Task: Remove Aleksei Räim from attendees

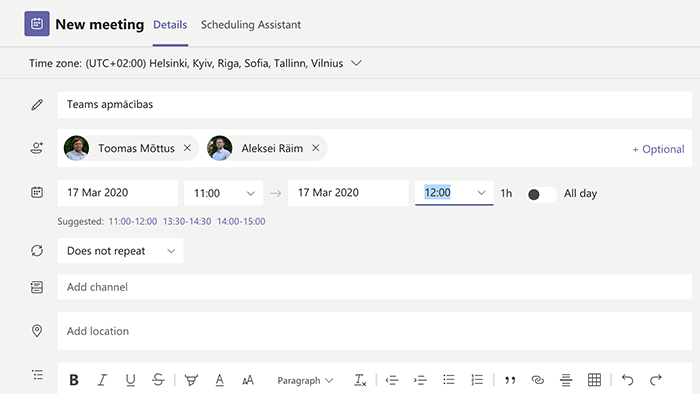Action: [x=316, y=148]
